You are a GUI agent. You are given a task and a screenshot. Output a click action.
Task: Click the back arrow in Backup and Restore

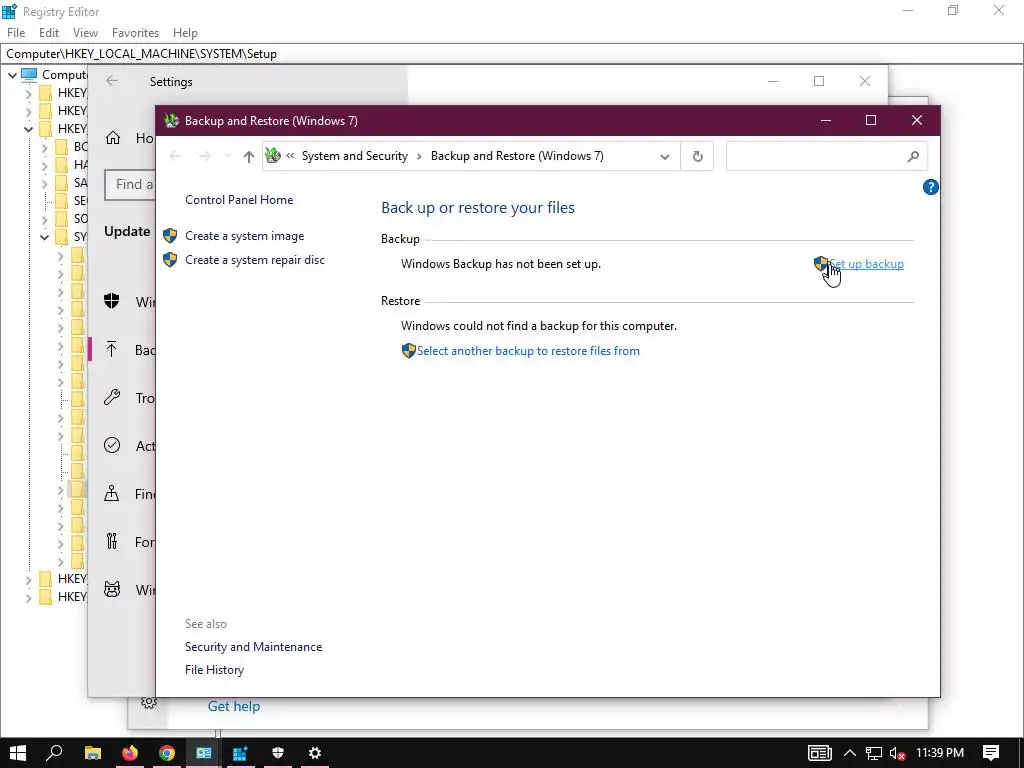click(175, 155)
